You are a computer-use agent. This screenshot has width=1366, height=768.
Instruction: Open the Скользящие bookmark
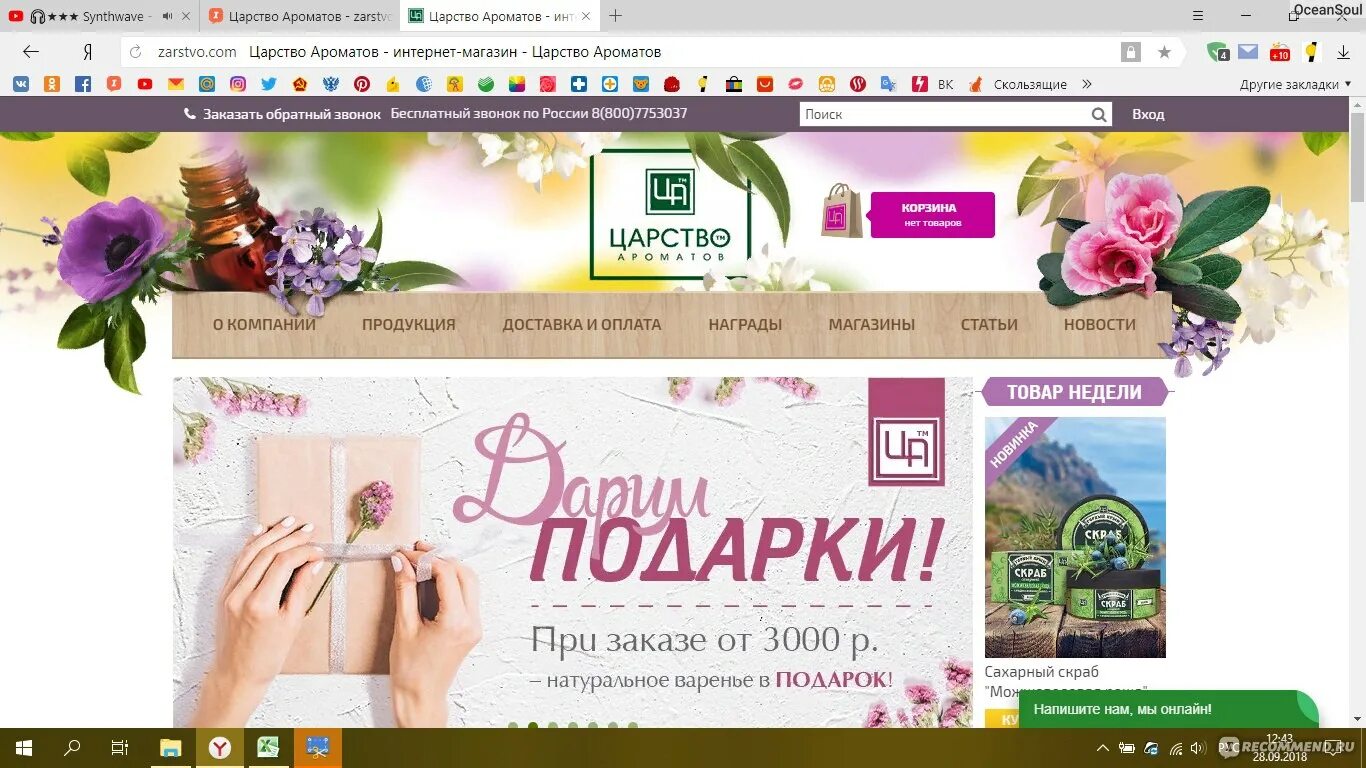tap(1030, 84)
